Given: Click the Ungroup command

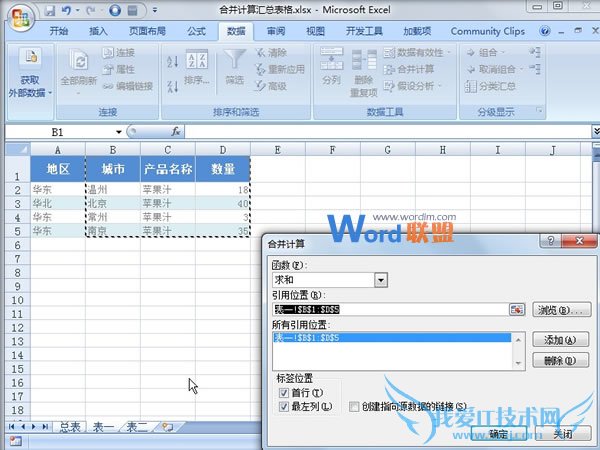Looking at the screenshot, I should [494, 69].
